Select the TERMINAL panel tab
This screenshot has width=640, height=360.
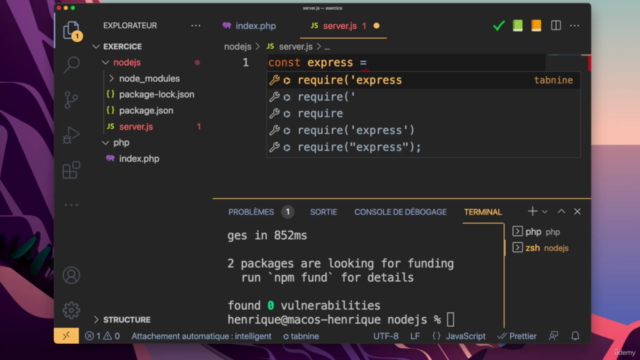(482, 212)
